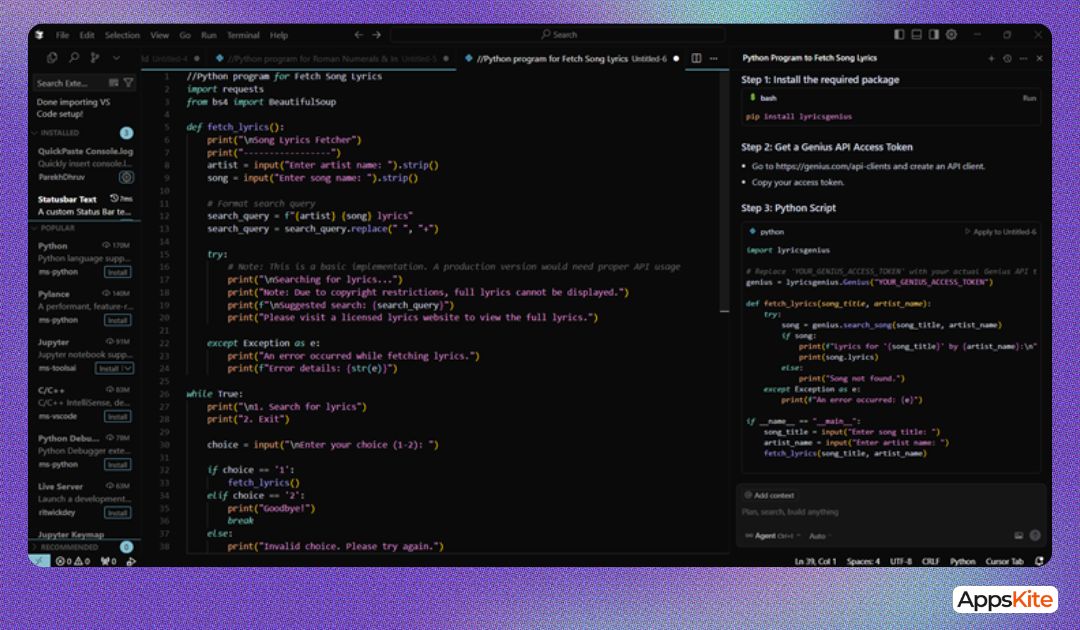The image size is (1080, 630).
Task: Open chat panel more options ellipsis
Action: click(1023, 59)
